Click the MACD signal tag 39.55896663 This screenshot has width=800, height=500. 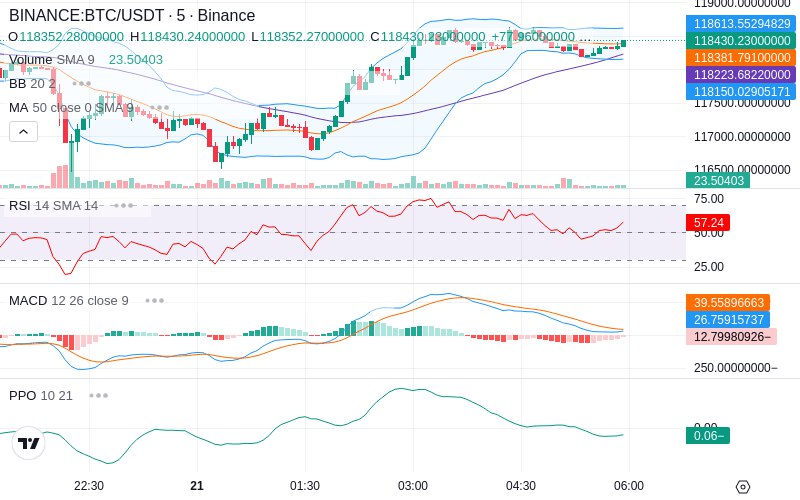coord(728,303)
